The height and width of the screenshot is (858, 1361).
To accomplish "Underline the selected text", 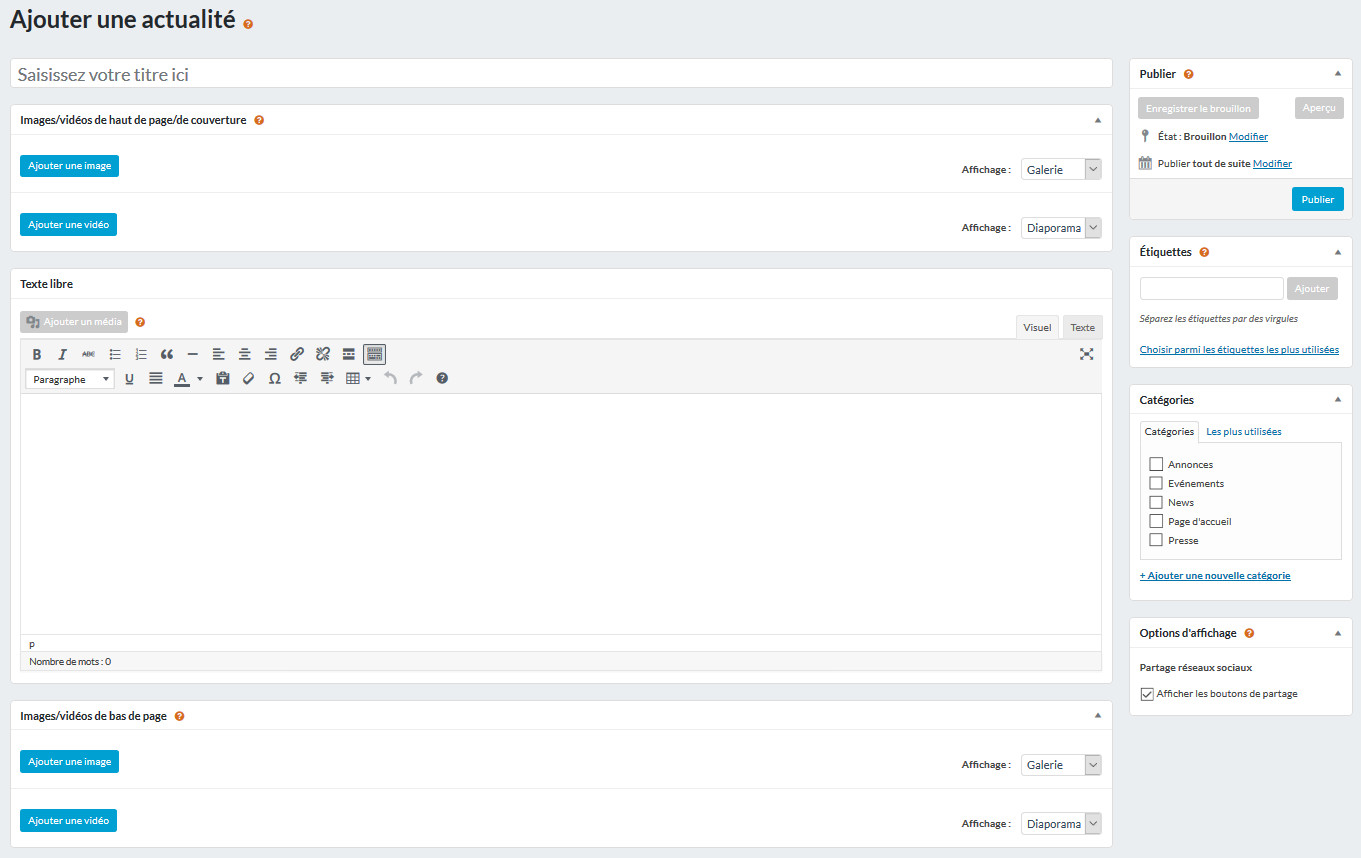I will coord(129,379).
